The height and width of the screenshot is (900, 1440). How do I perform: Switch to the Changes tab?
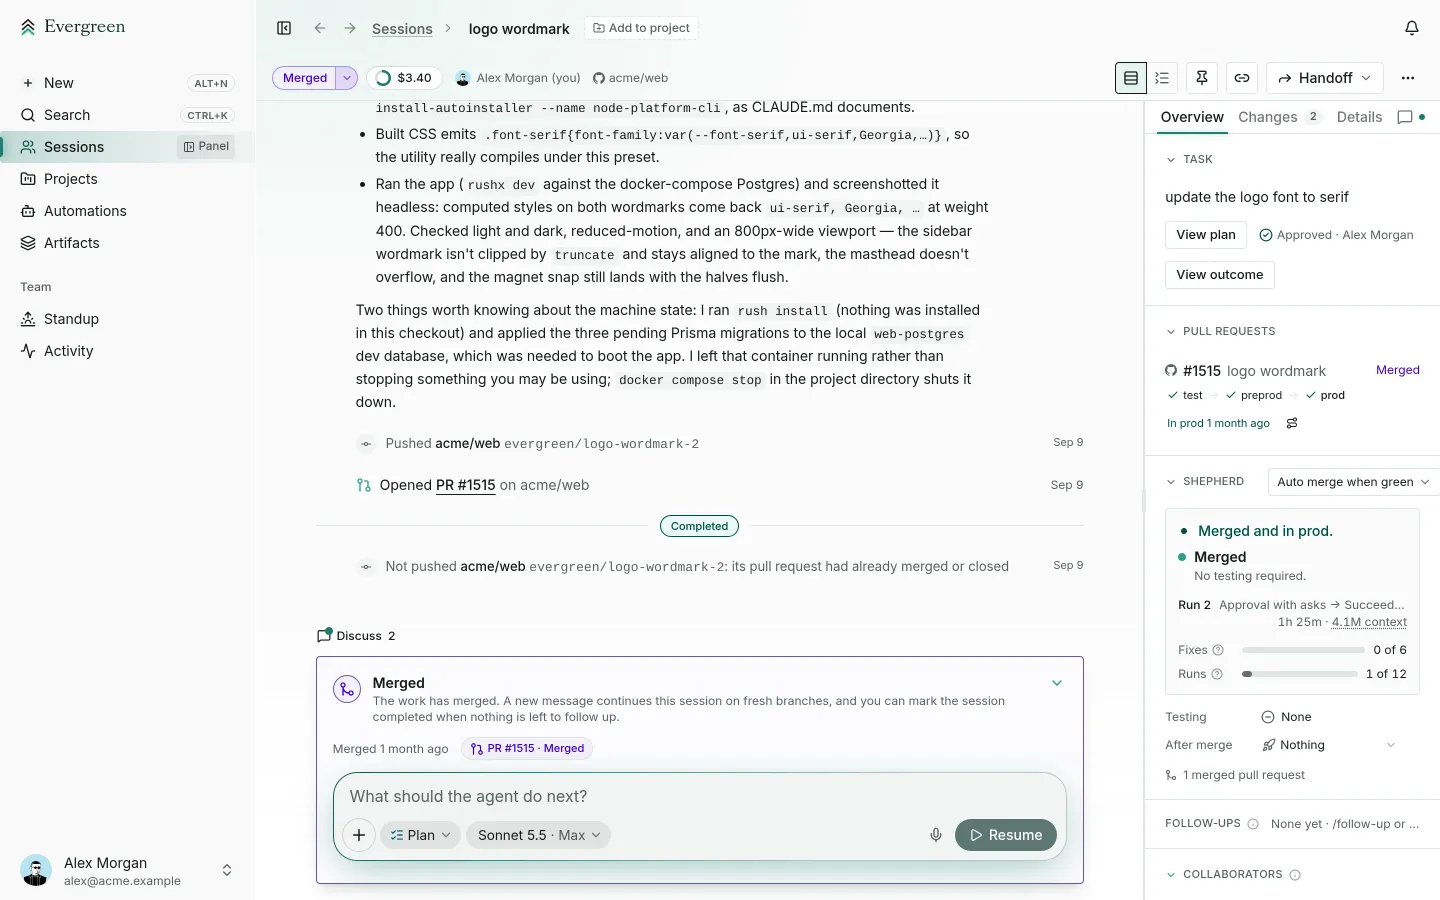[1279, 117]
